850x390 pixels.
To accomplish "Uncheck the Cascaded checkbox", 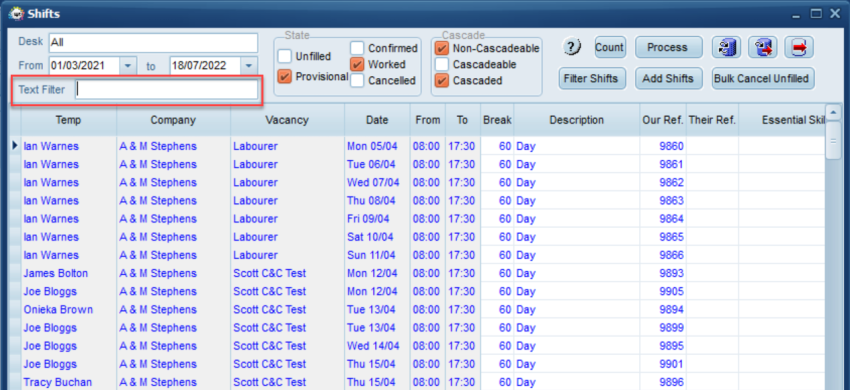I will click(x=442, y=81).
